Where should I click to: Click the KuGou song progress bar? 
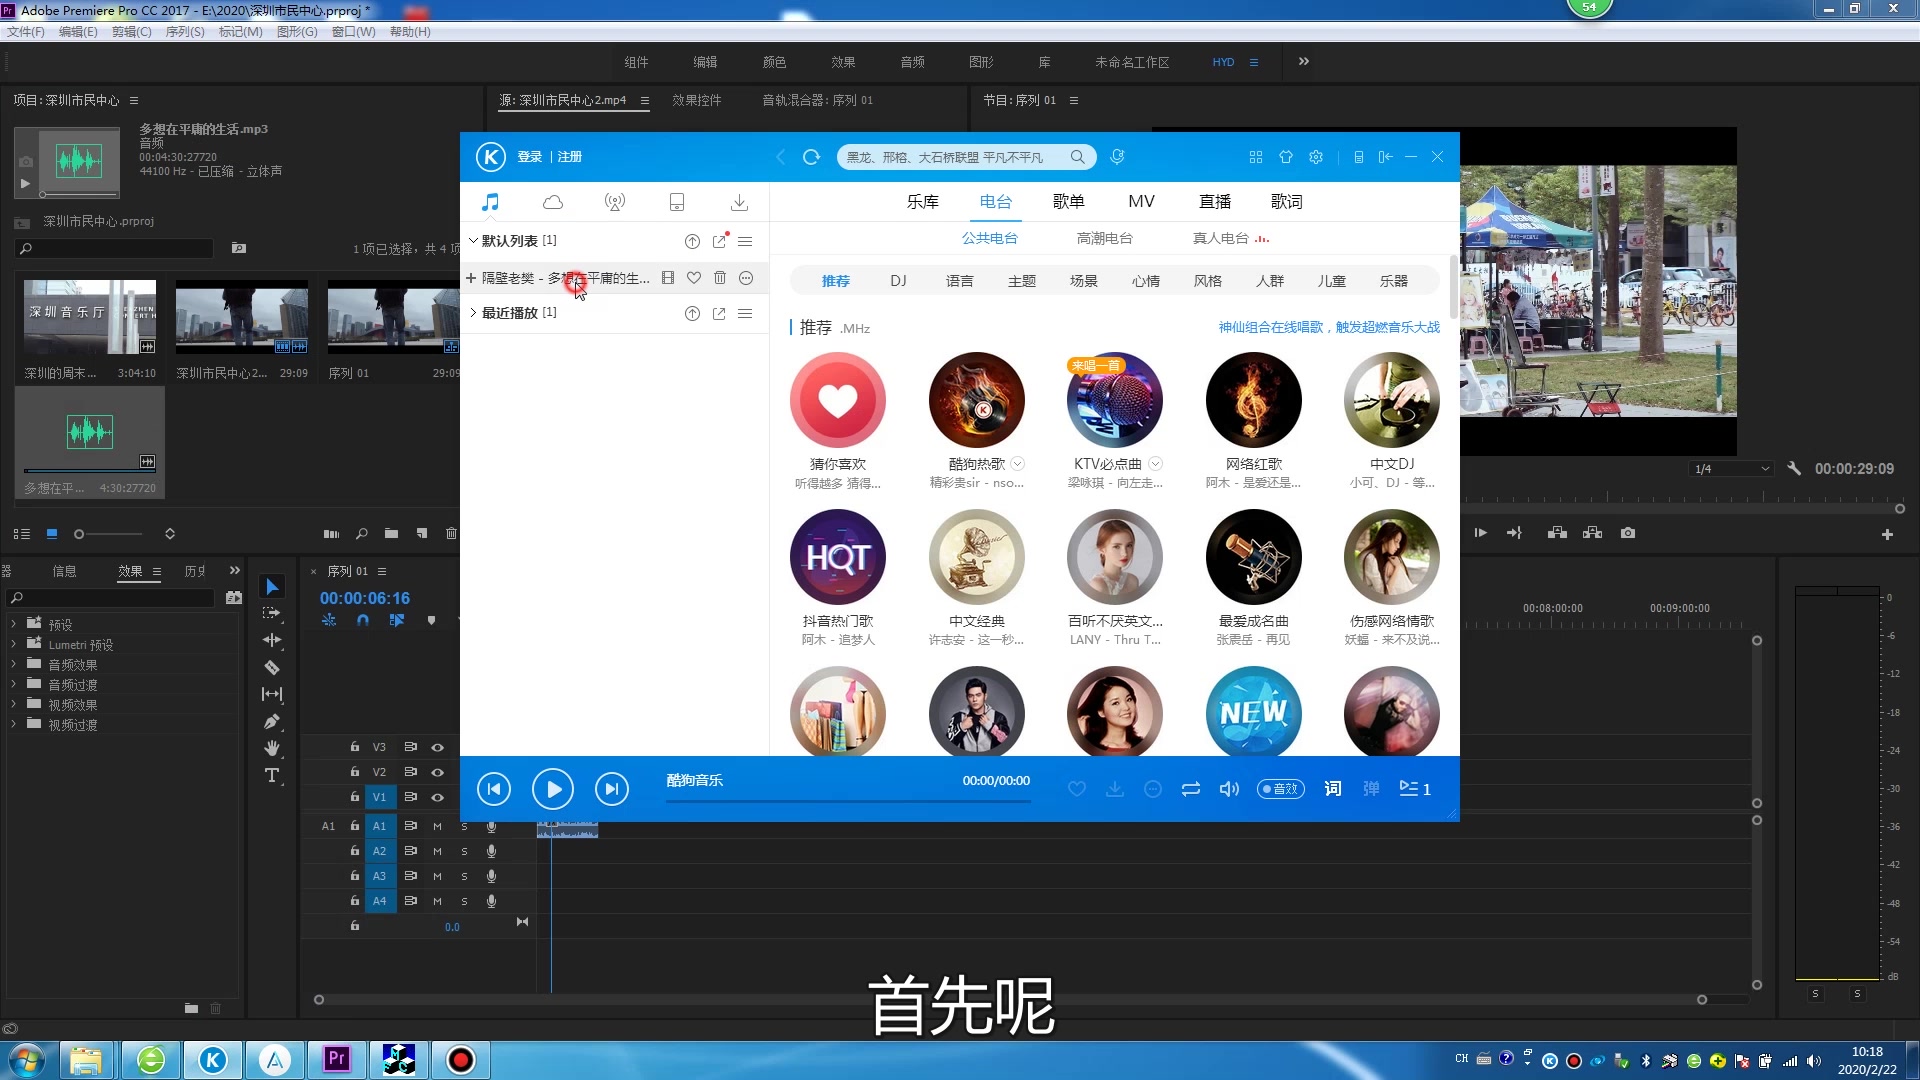[x=848, y=801]
